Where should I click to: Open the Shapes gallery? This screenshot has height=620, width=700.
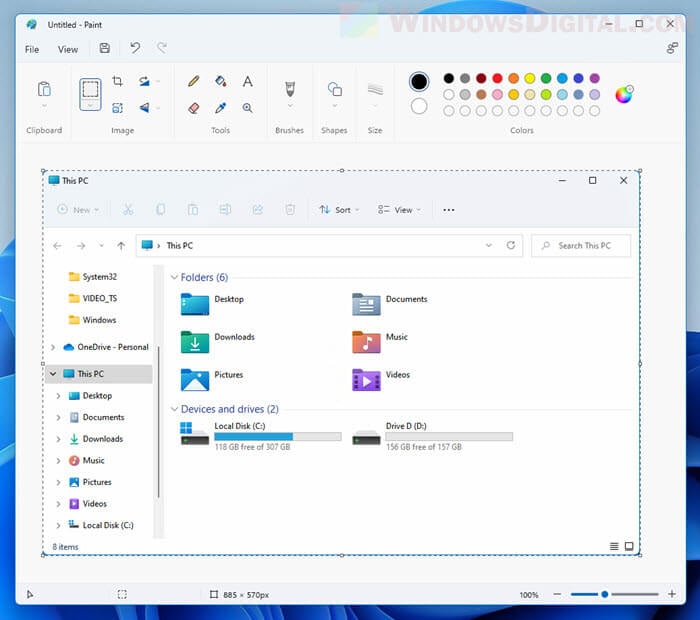click(x=334, y=89)
